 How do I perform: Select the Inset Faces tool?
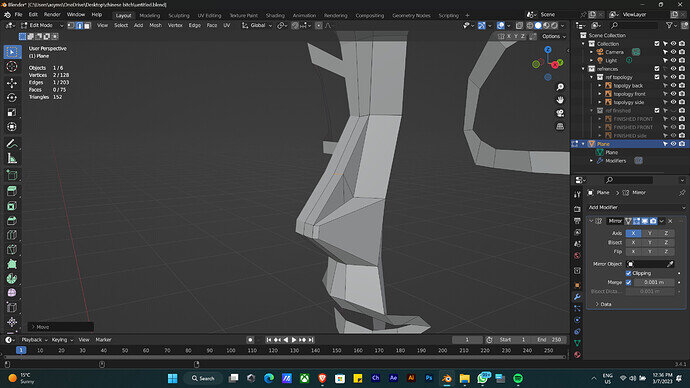12,206
